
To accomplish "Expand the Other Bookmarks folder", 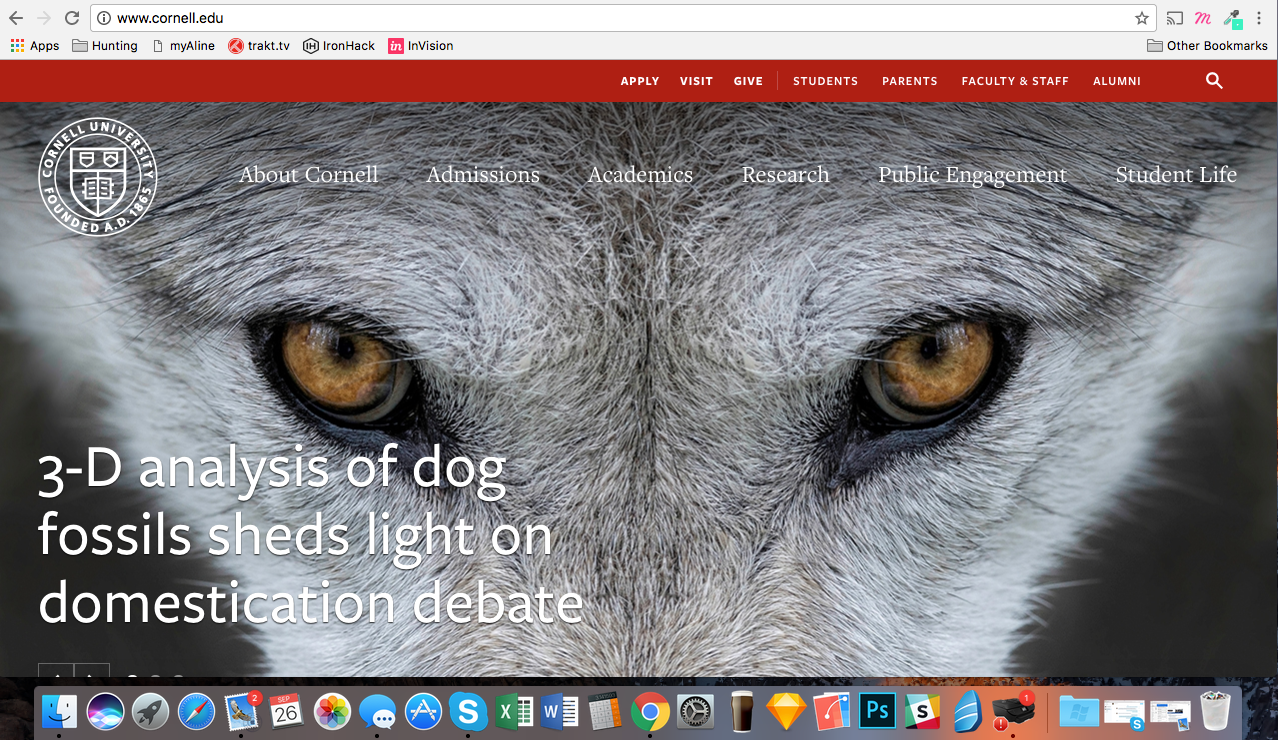I will click(1207, 45).
